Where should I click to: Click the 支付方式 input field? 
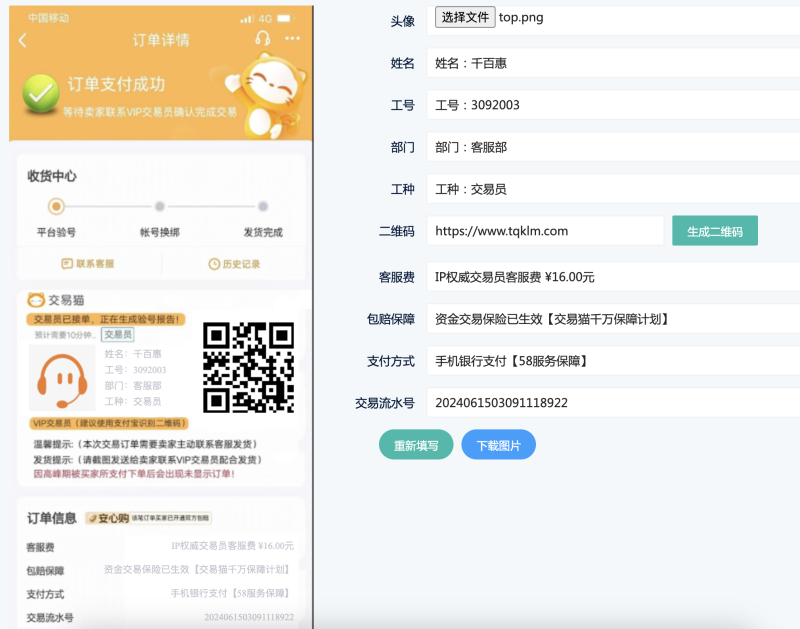click(x=613, y=361)
